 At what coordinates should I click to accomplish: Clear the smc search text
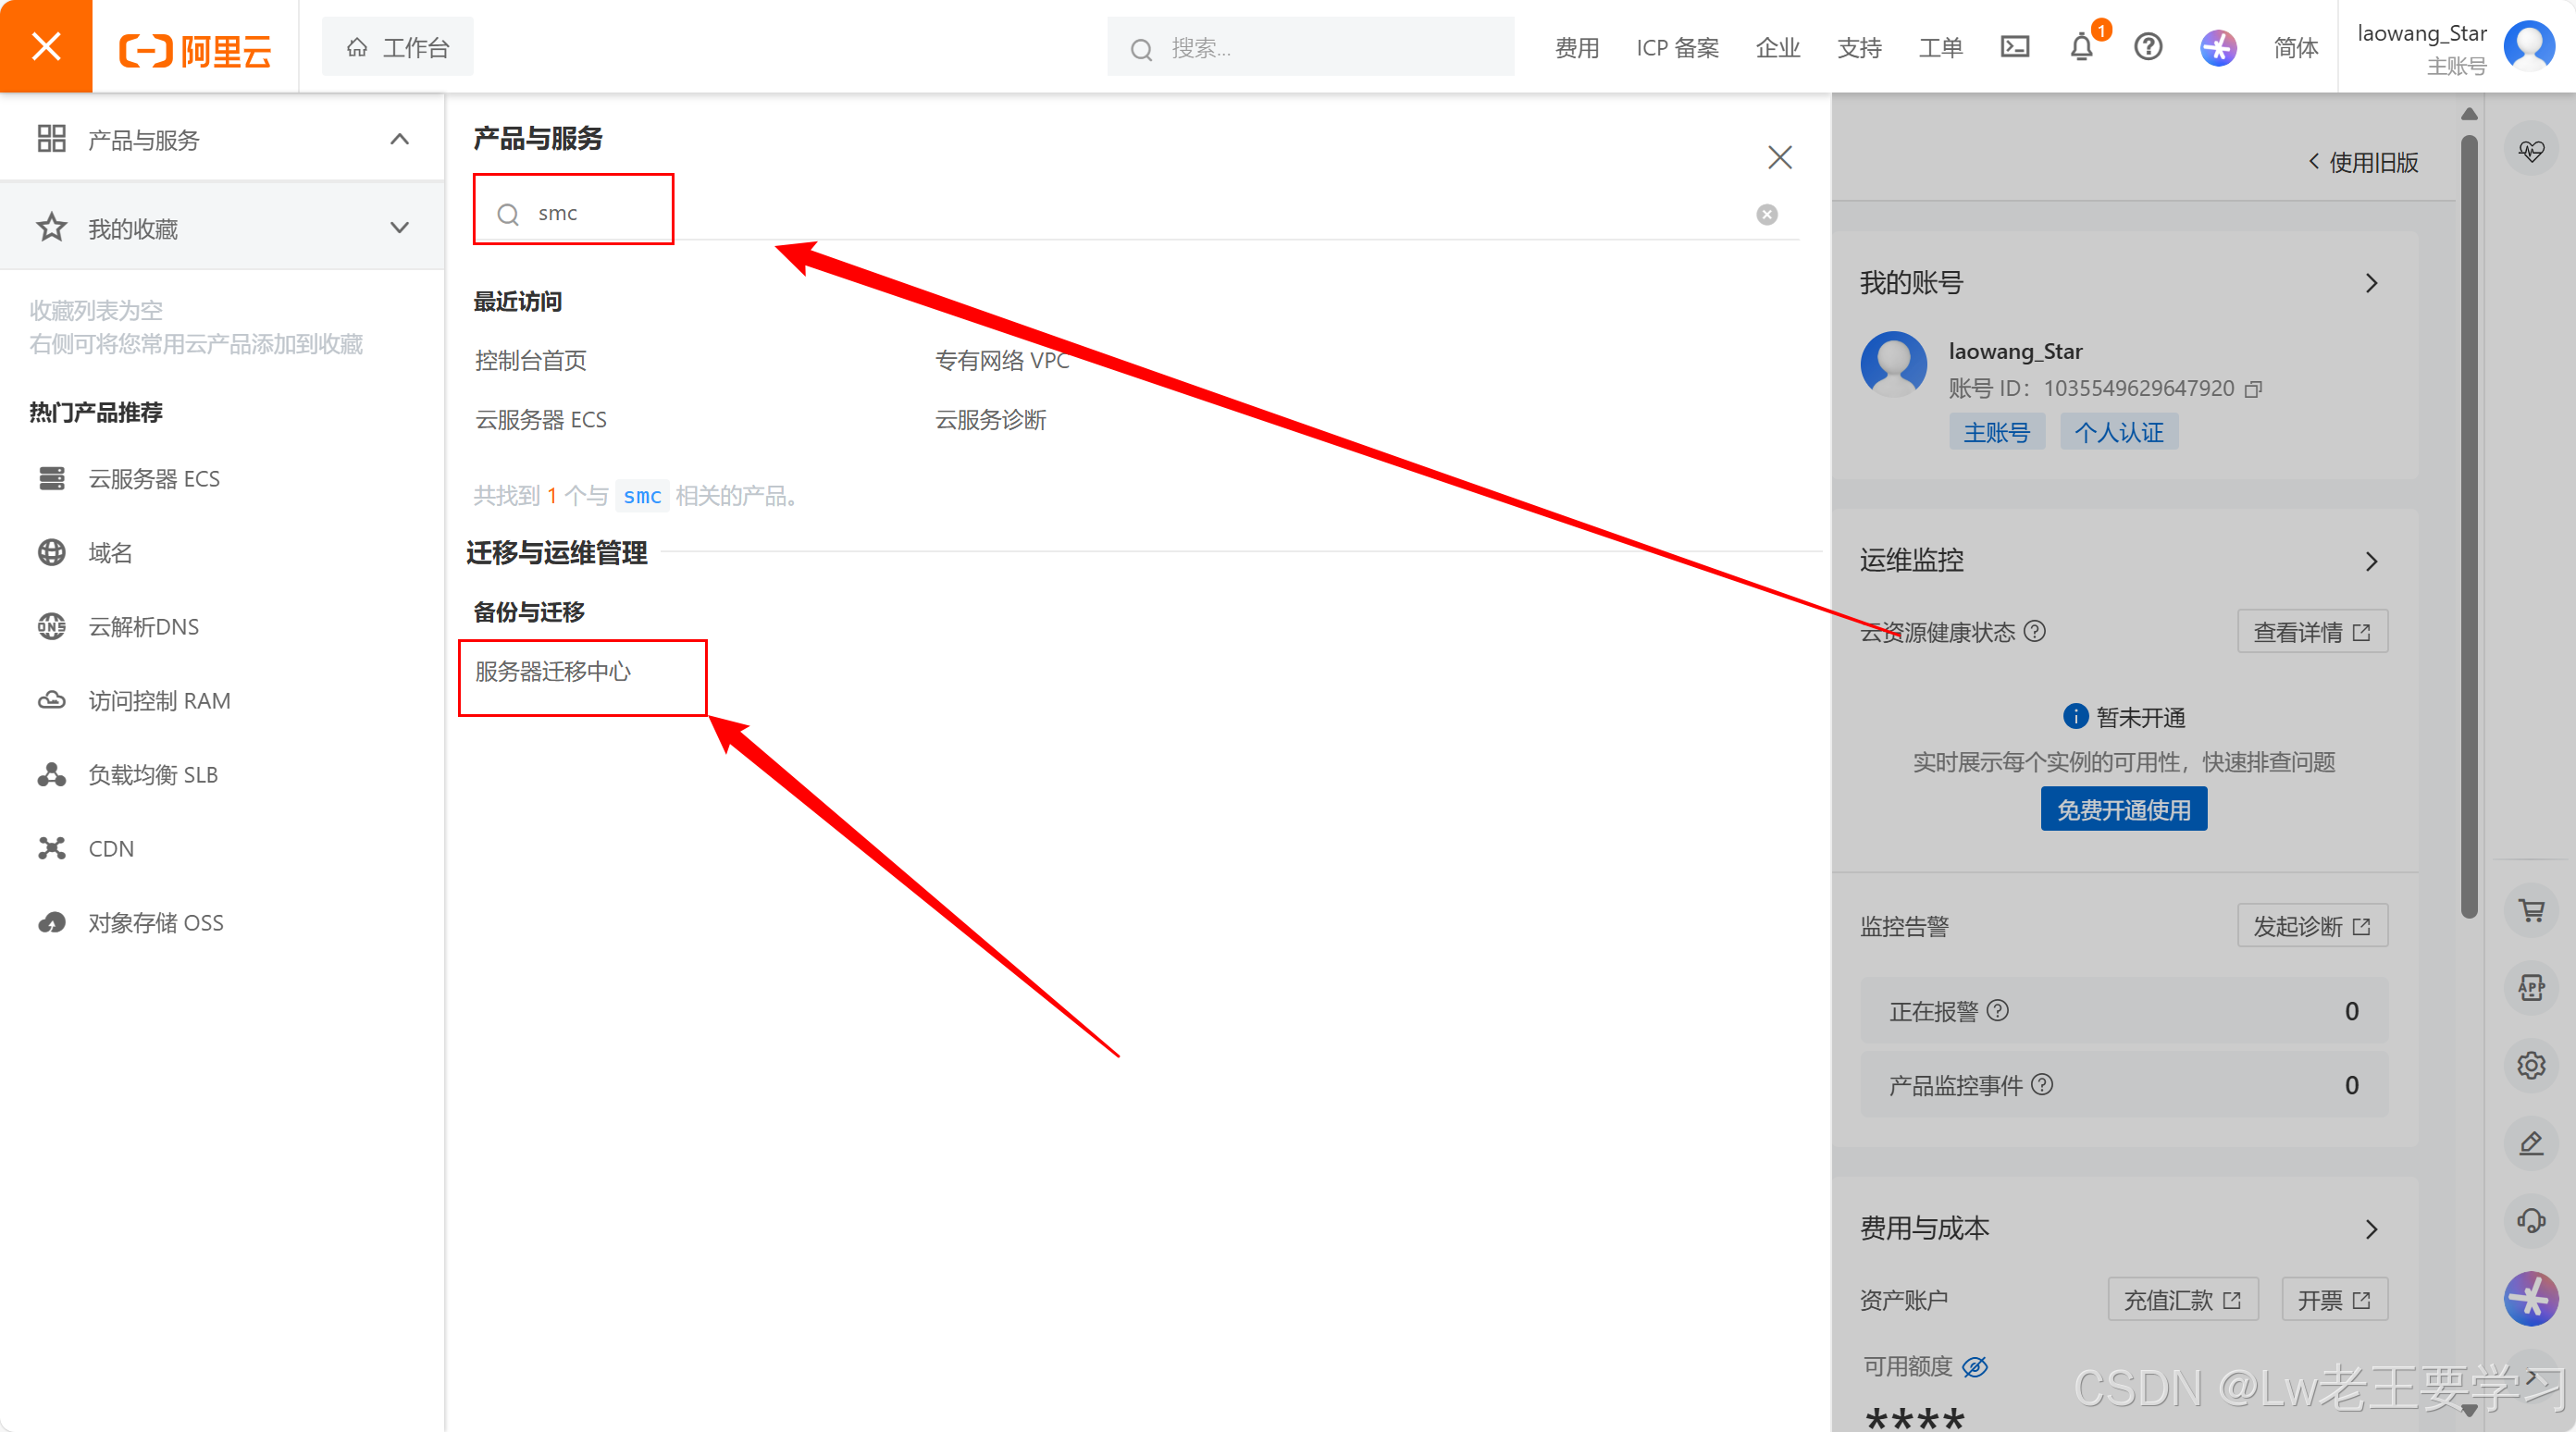click(x=1767, y=214)
